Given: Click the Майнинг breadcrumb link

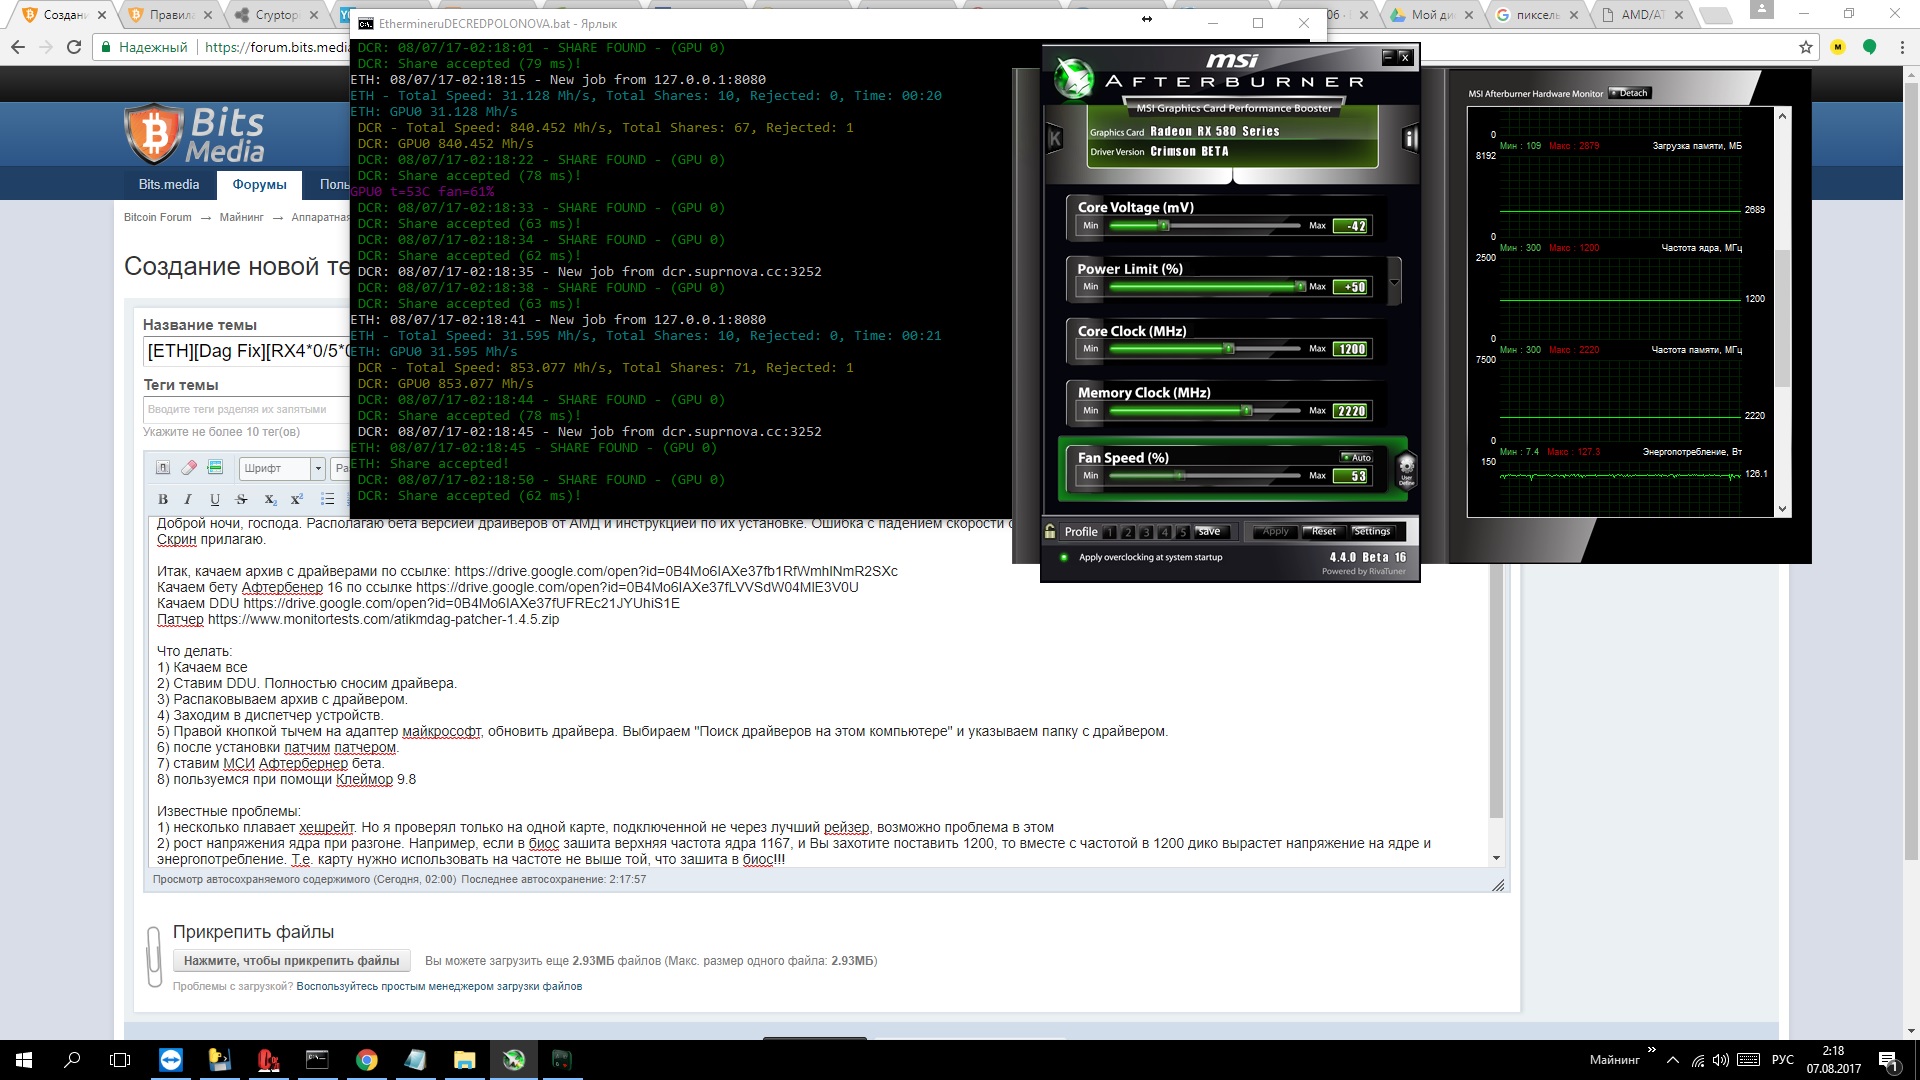Looking at the screenshot, I should click(x=241, y=217).
